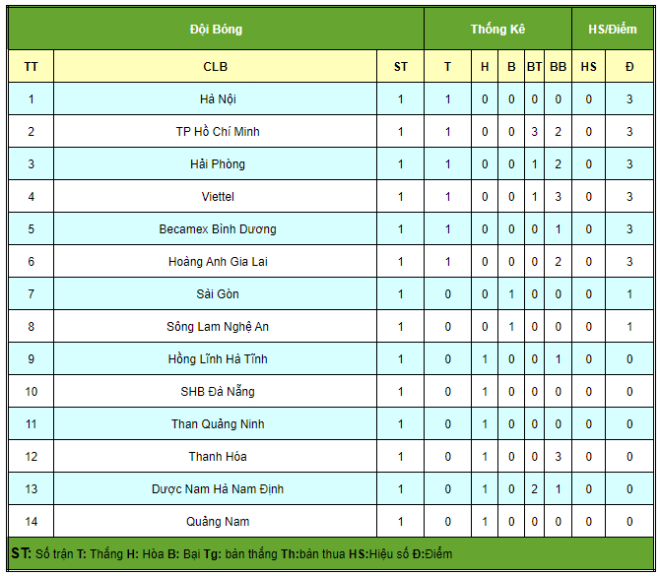Click the Sài Gòn team name

[x=217, y=294]
